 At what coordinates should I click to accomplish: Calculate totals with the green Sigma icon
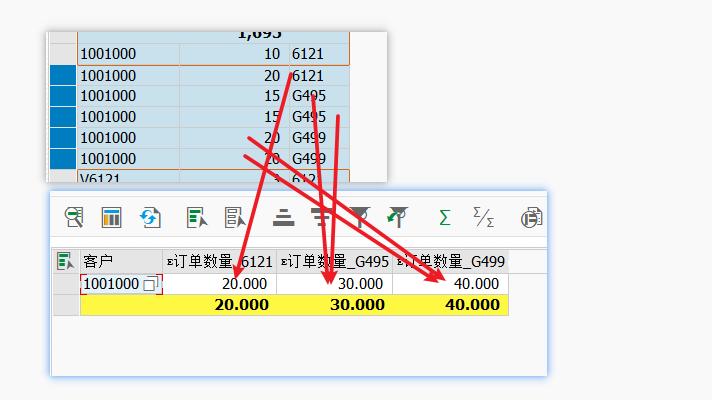[x=445, y=217]
